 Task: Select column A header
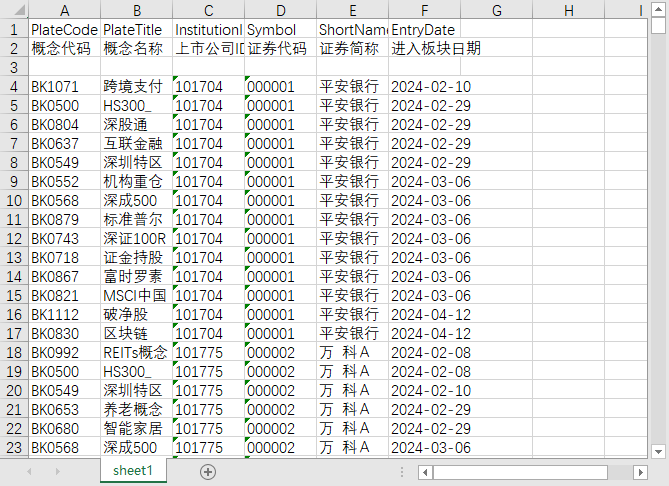64,10
